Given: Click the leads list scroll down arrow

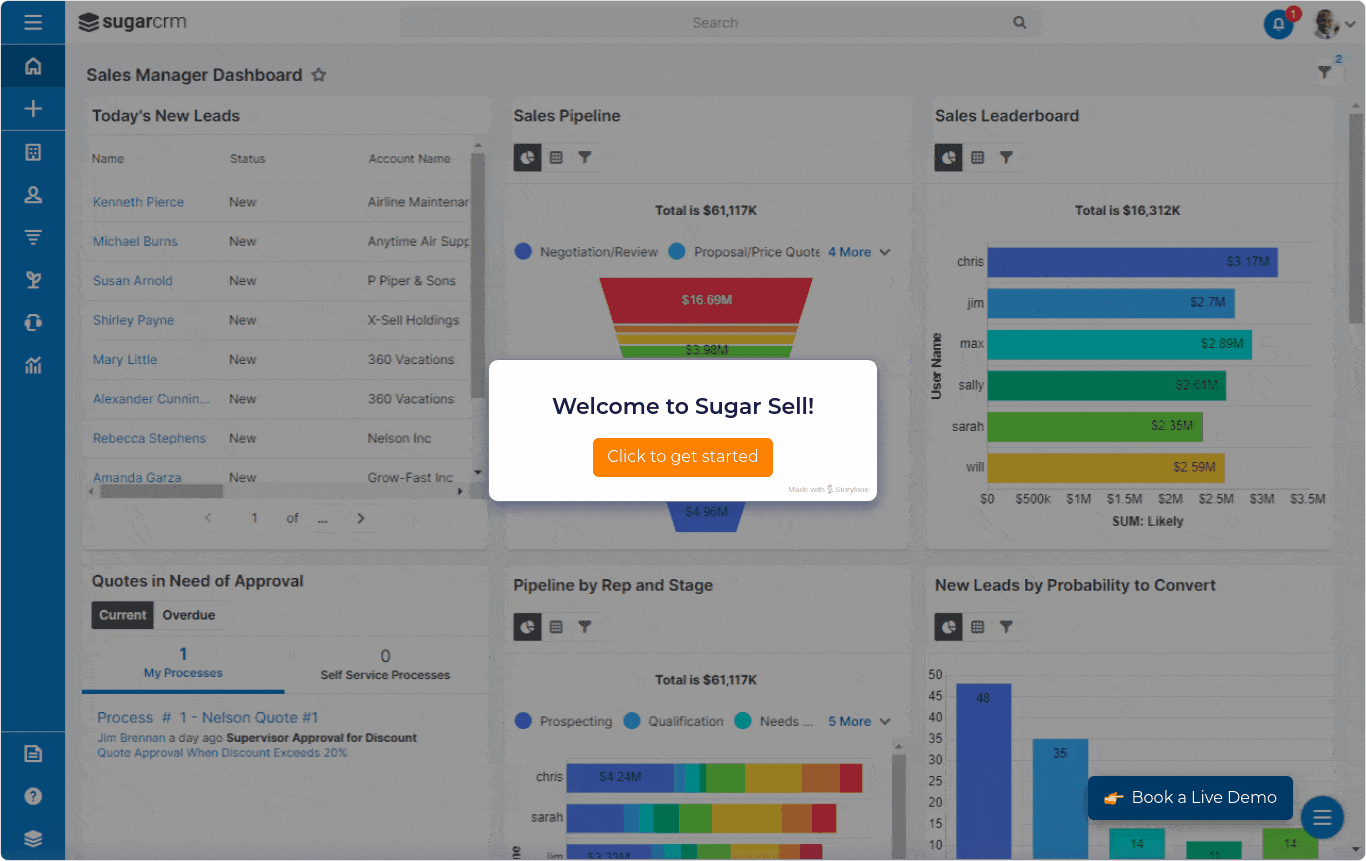Looking at the screenshot, I should tap(477, 473).
